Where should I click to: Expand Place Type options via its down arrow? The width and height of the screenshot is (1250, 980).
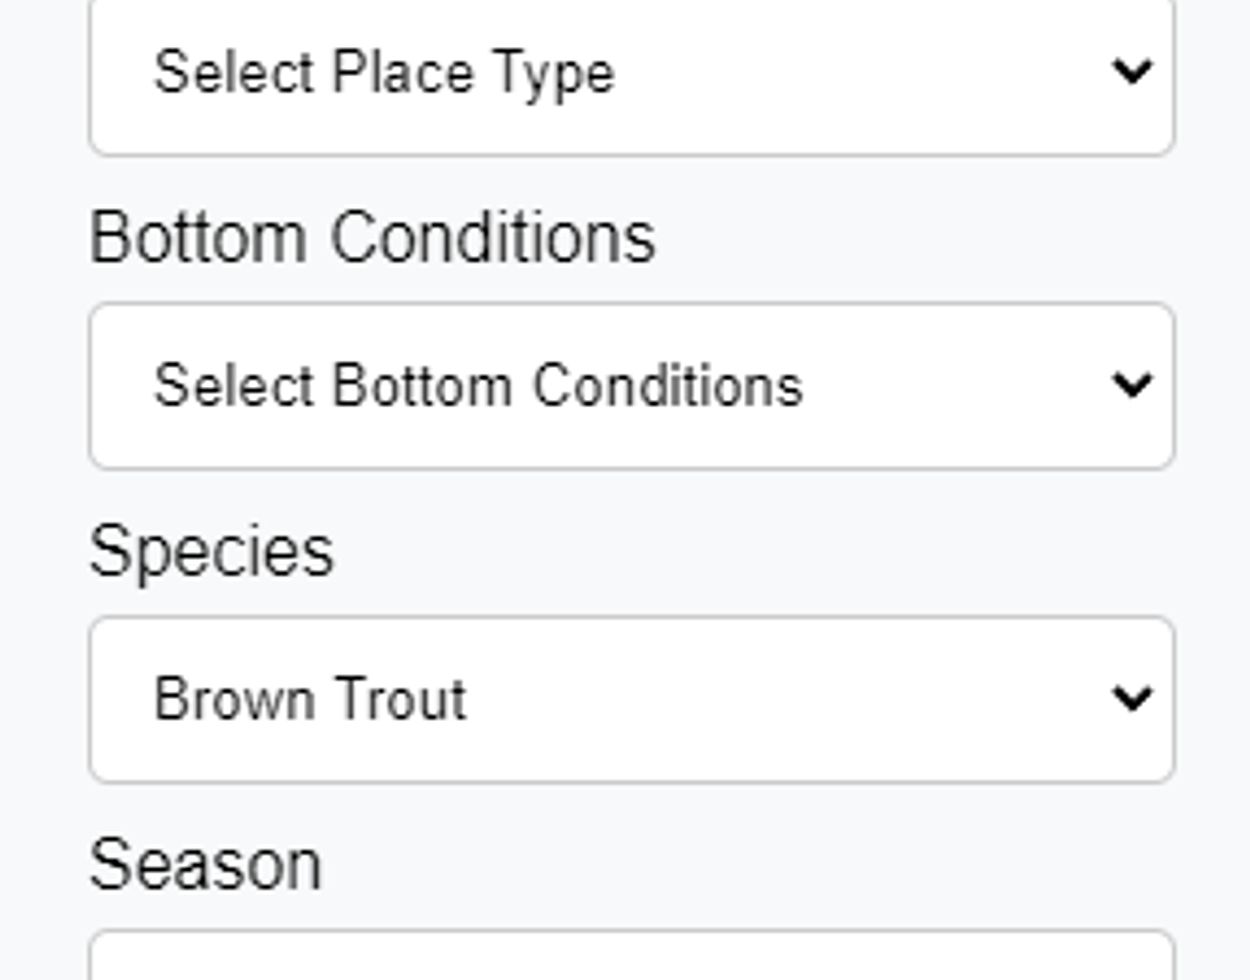click(1131, 72)
